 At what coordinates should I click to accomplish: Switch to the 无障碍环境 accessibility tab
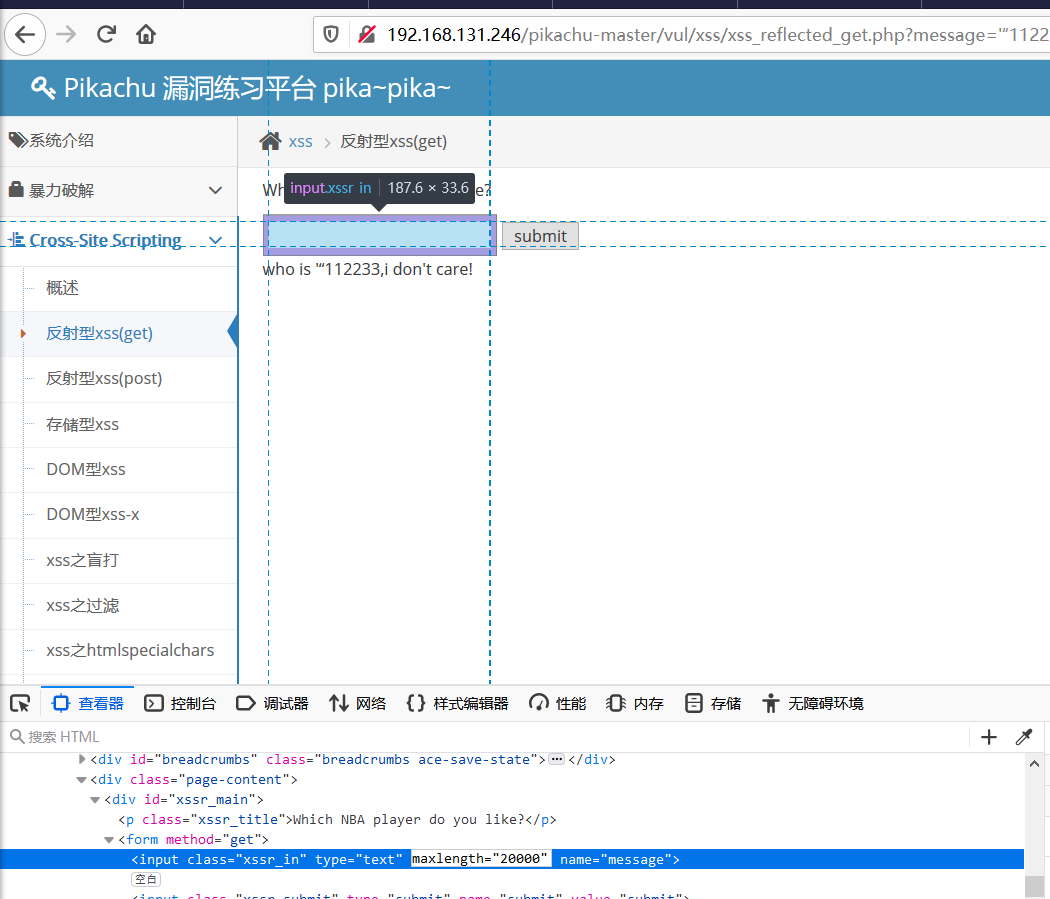pos(813,704)
